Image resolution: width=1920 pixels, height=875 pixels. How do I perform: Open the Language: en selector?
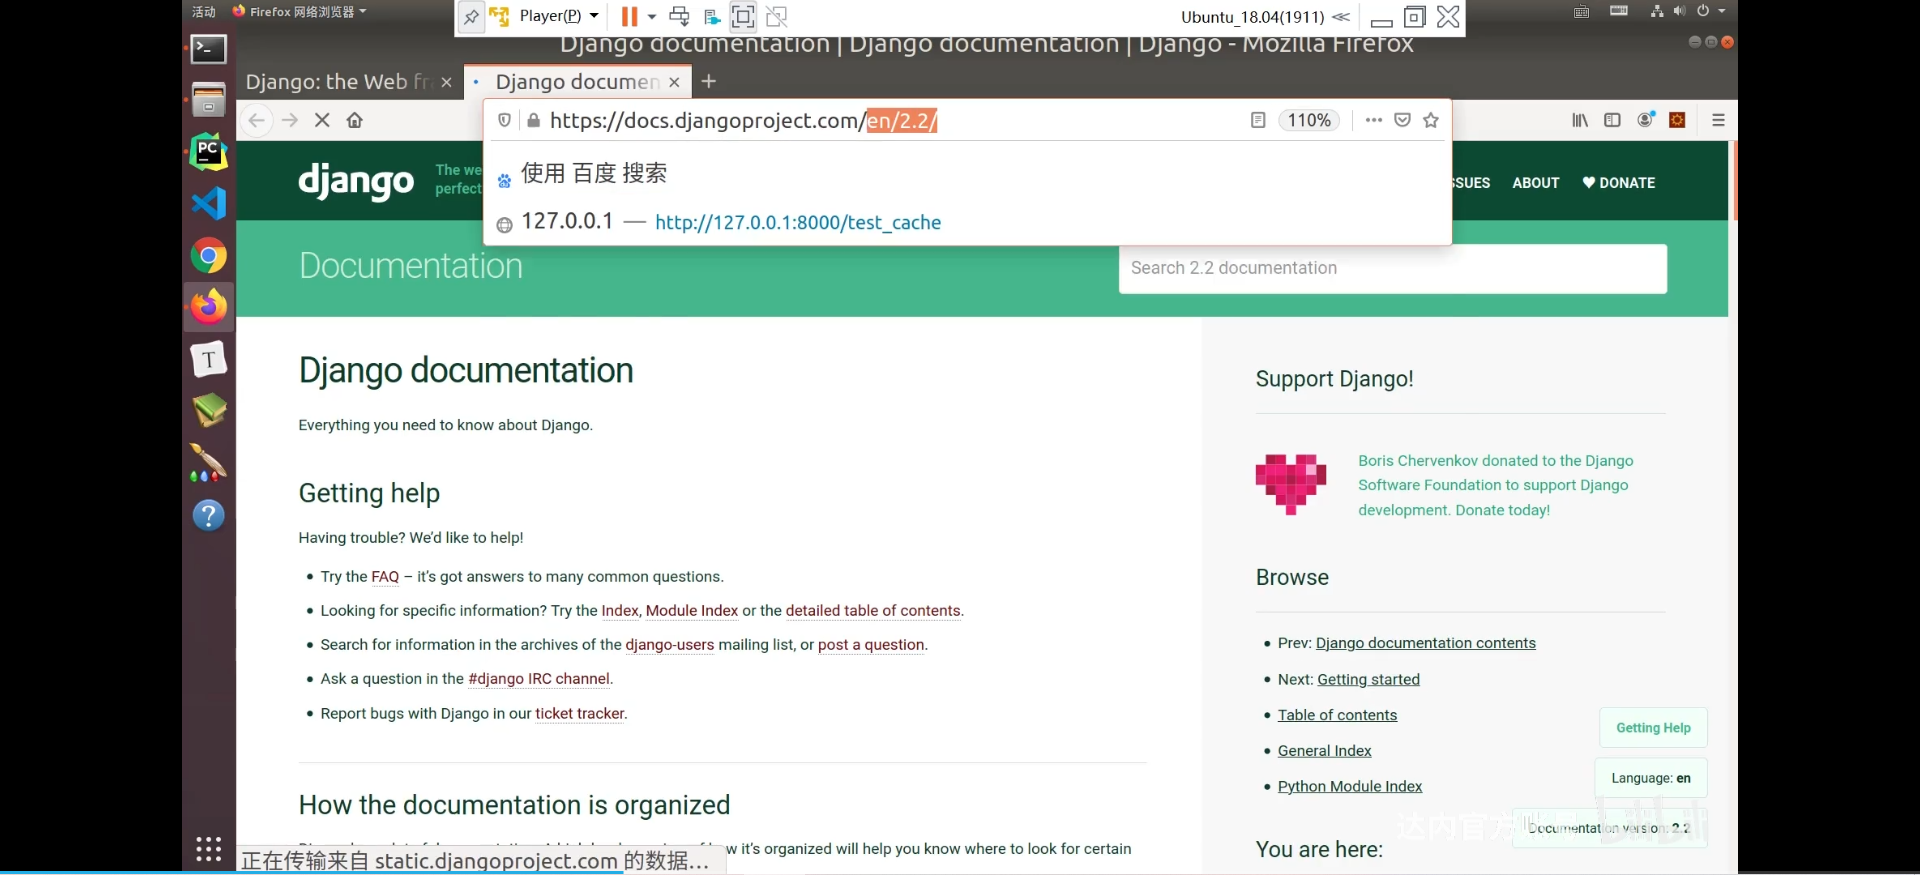[1651, 778]
